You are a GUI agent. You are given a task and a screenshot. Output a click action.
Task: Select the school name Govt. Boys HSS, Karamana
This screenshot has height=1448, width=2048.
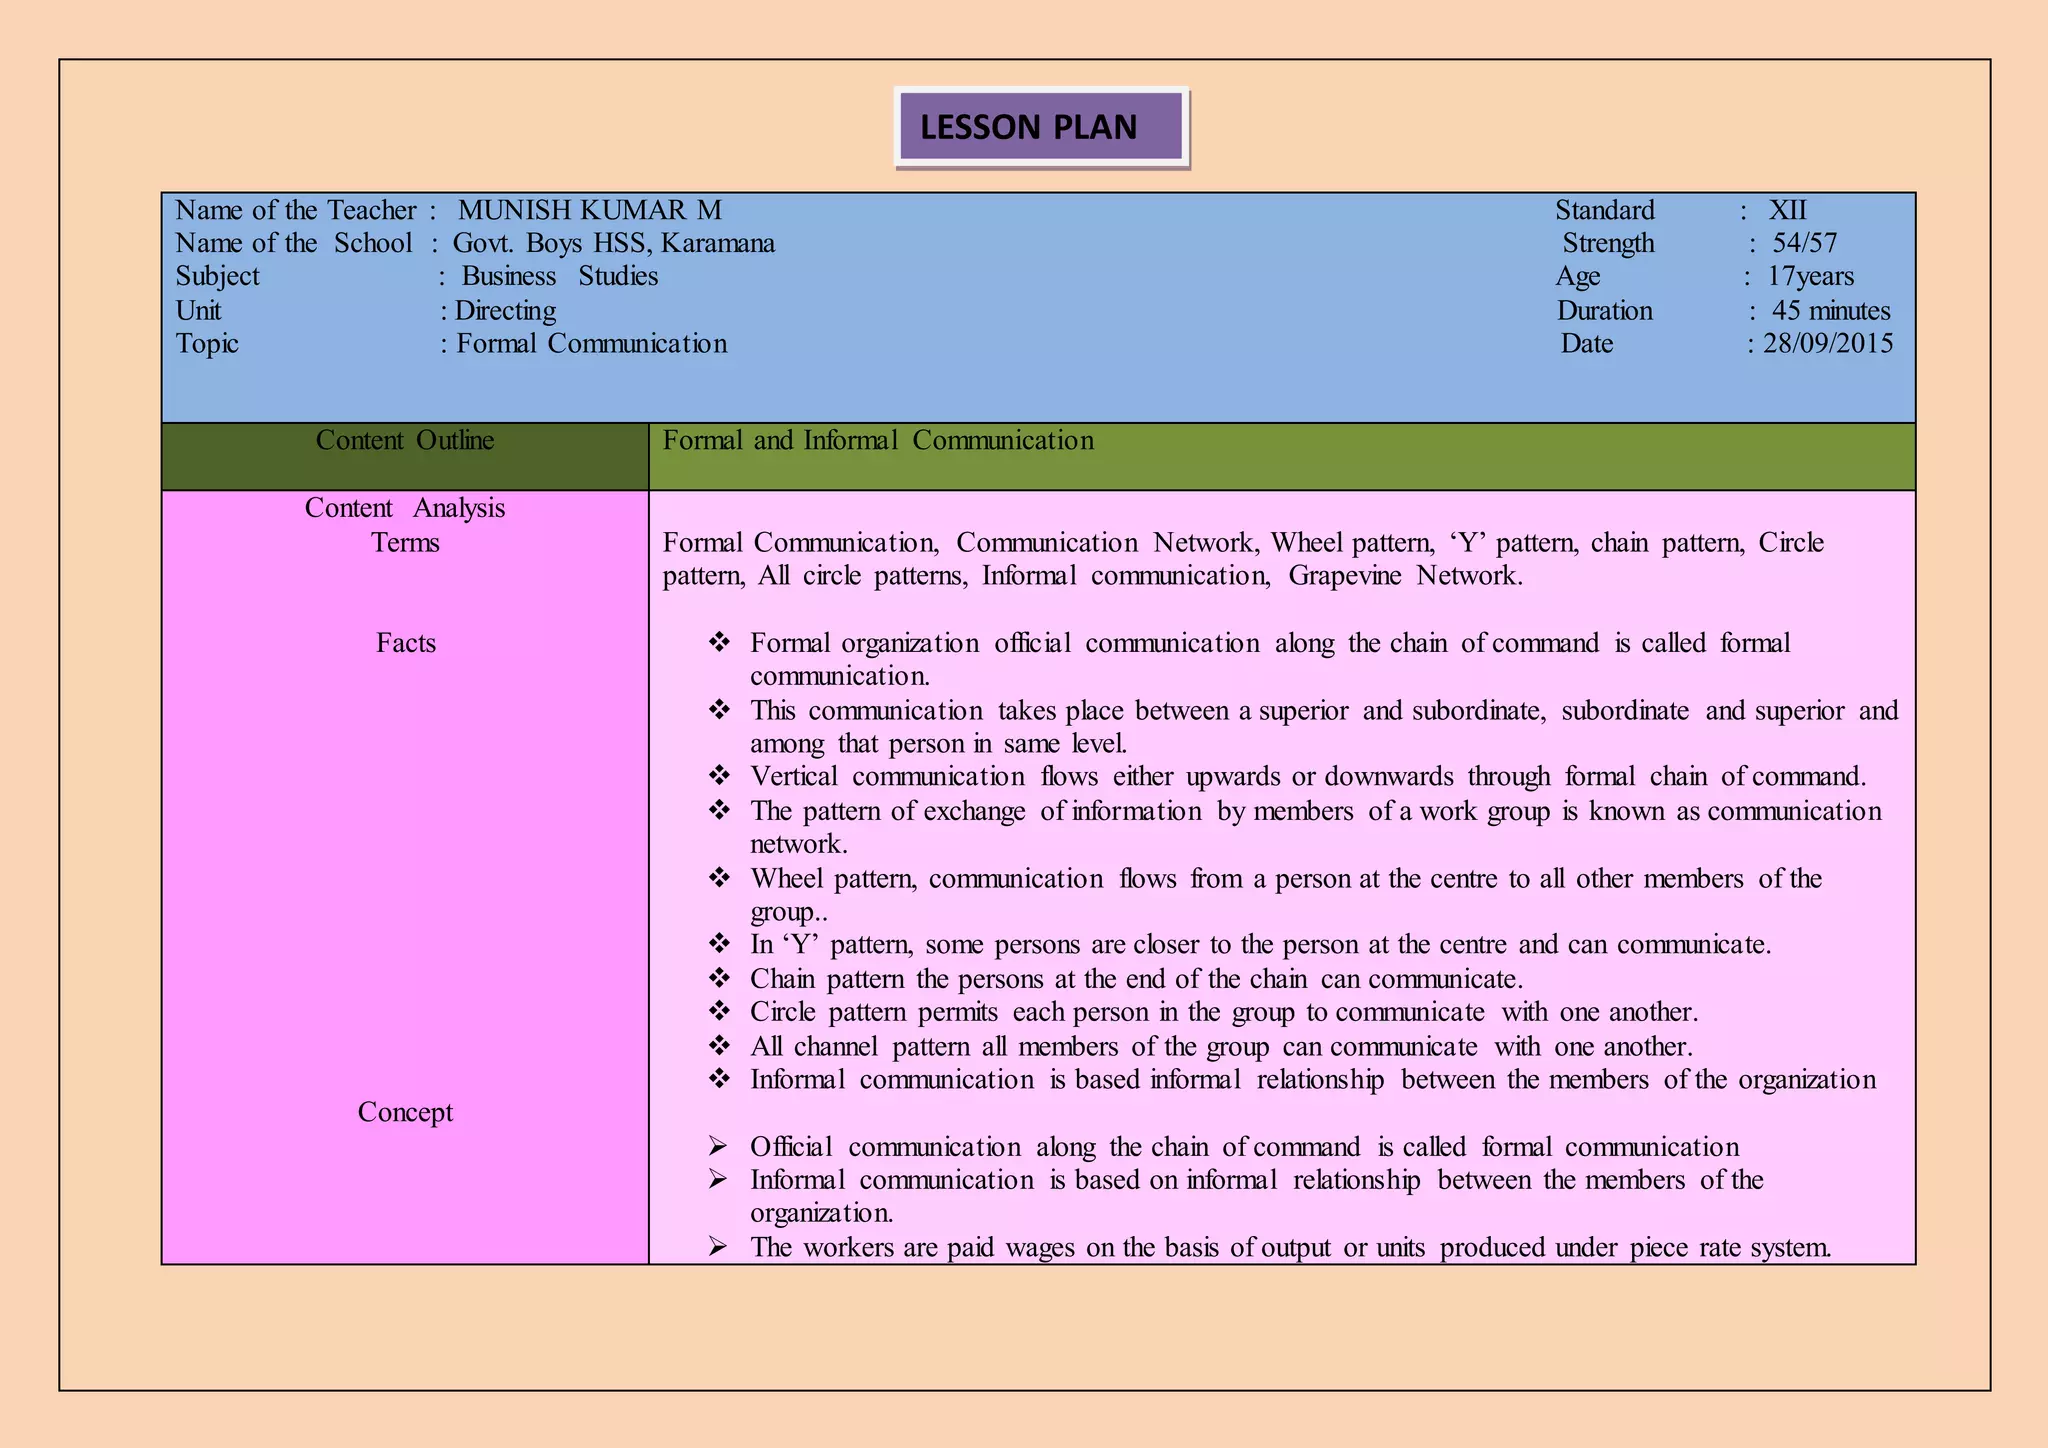click(613, 243)
